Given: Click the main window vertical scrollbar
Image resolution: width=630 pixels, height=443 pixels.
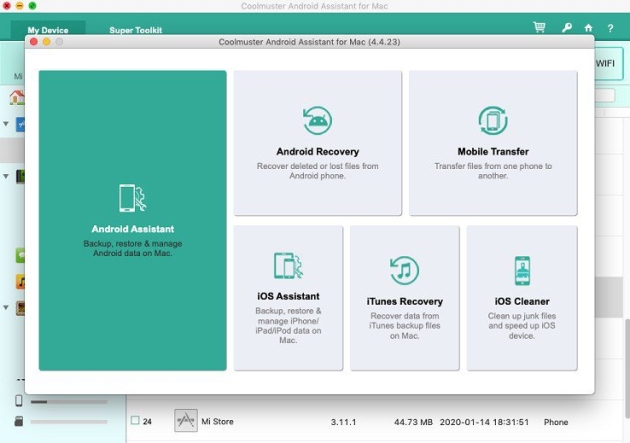Looking at the screenshot, I should point(627,369).
